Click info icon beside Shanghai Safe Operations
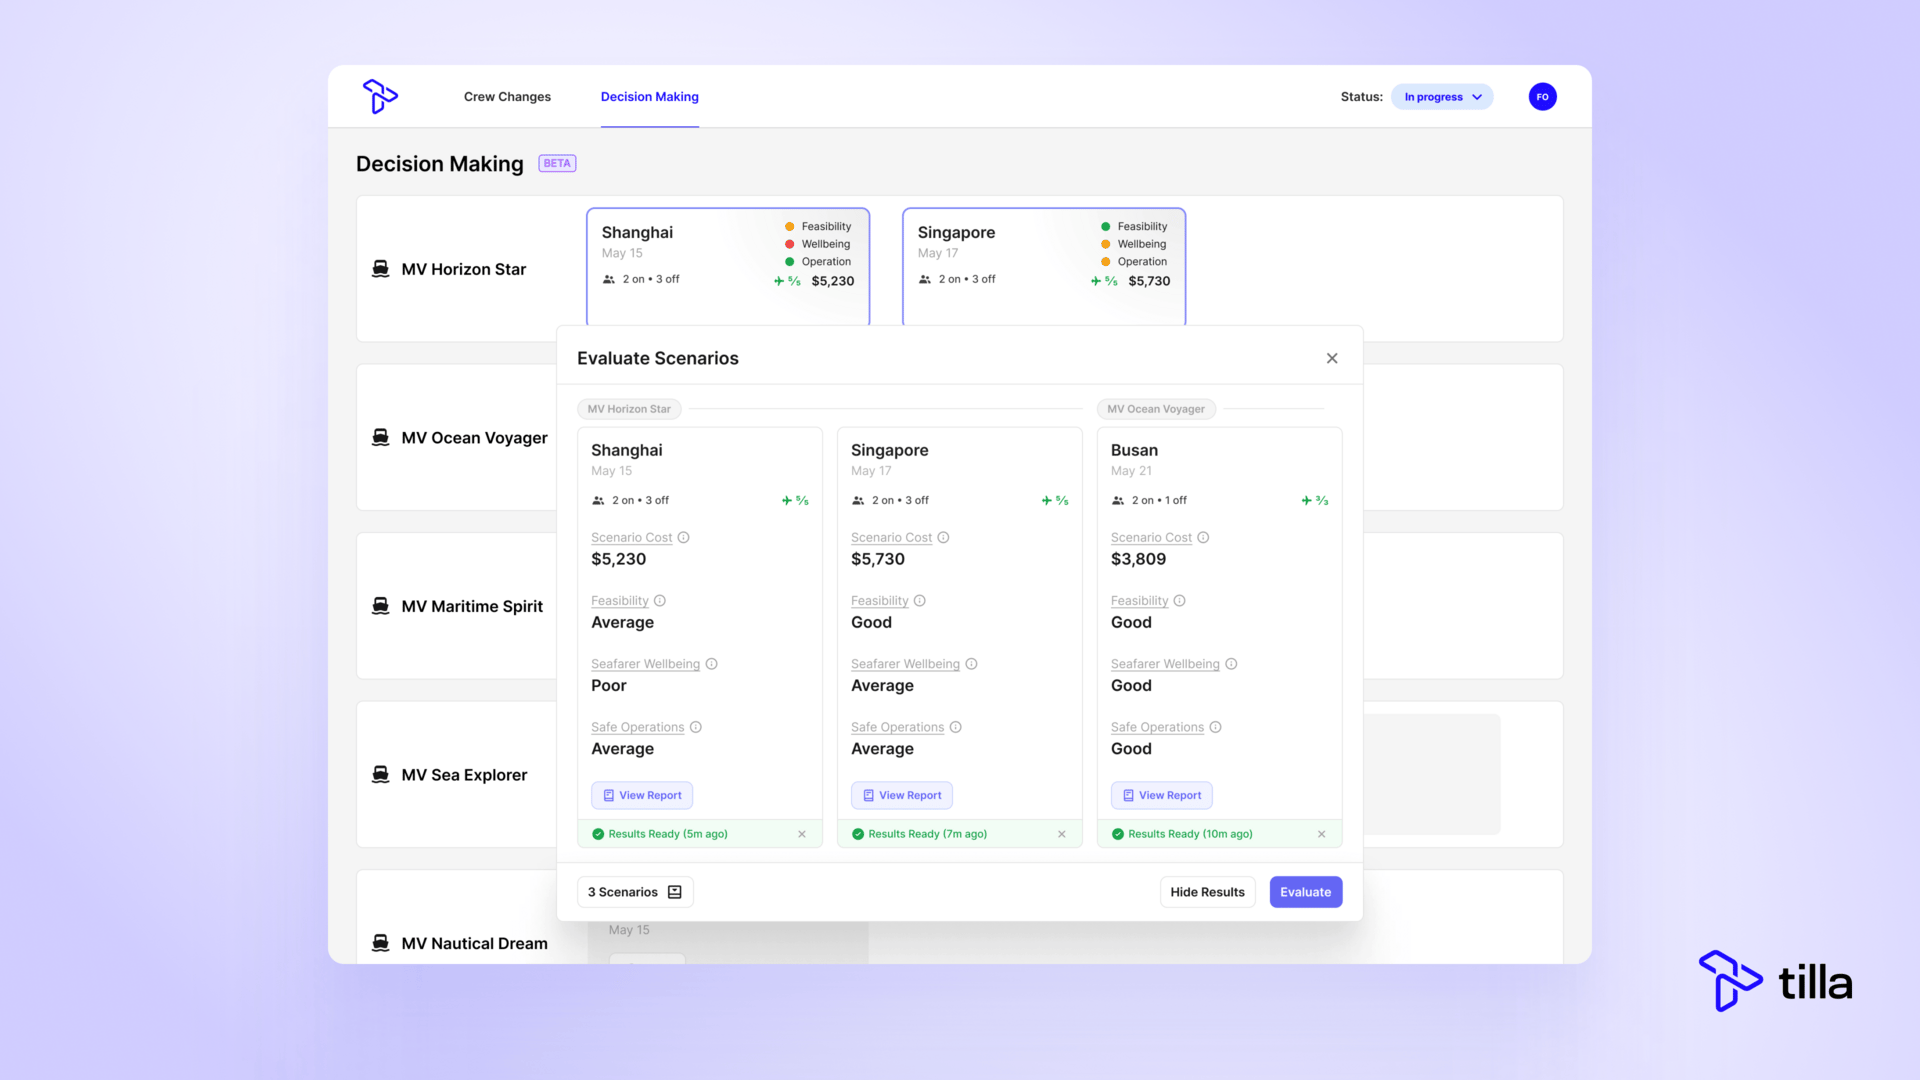Viewport: 1920px width, 1080px height. tap(696, 727)
